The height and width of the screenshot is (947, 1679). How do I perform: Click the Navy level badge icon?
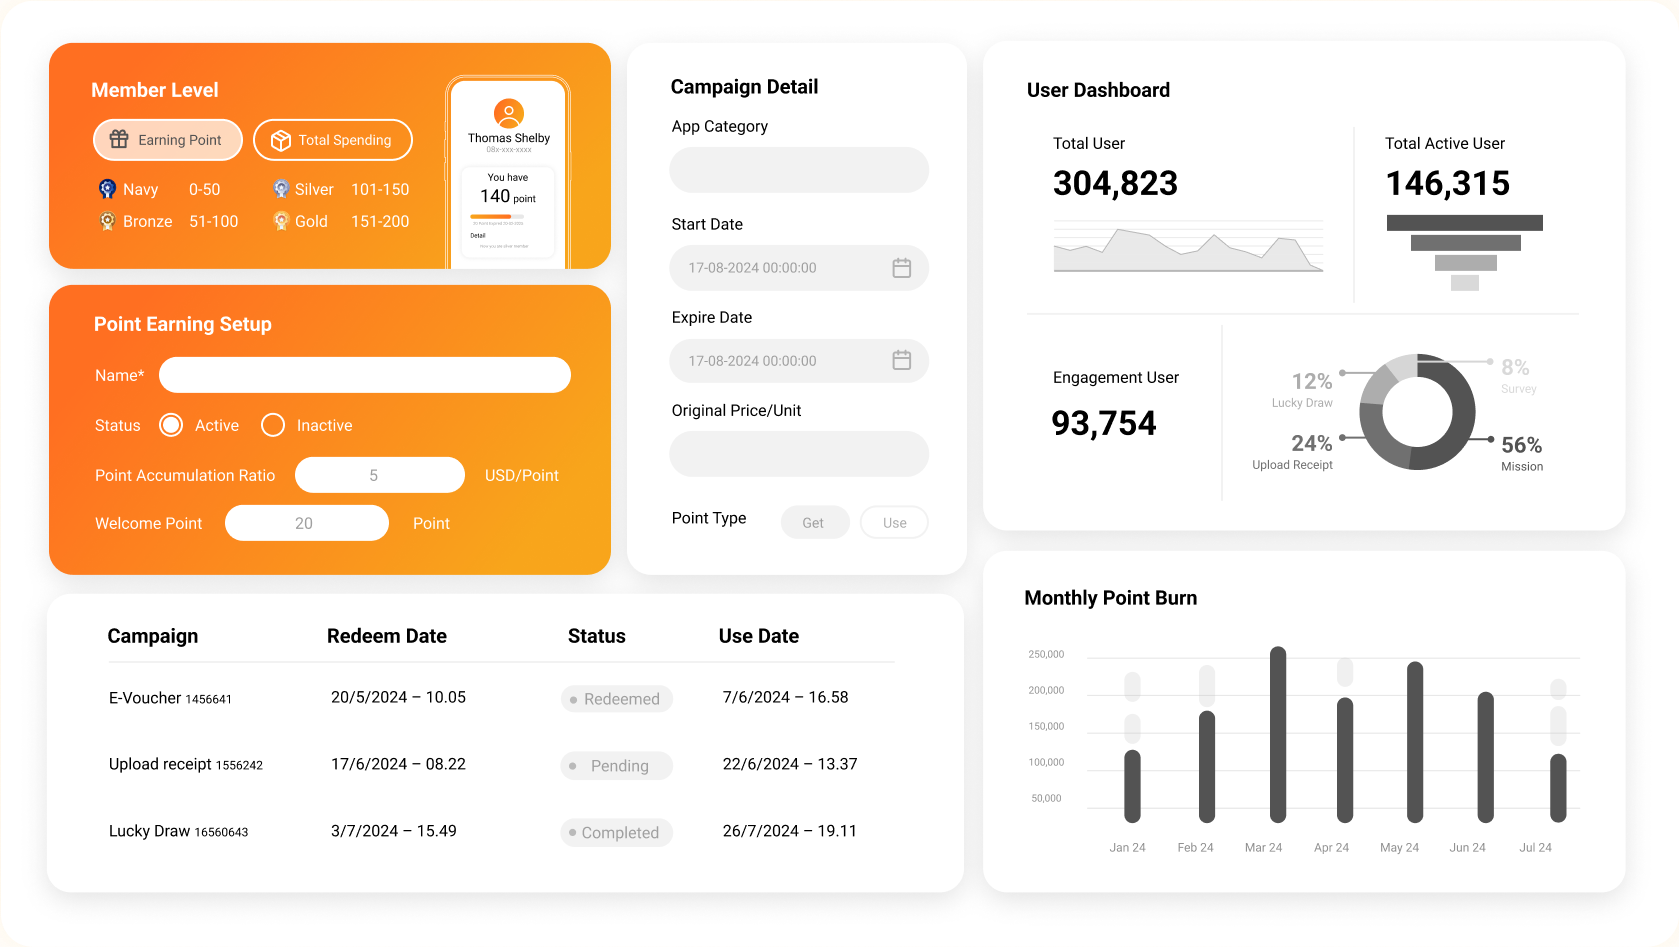[x=107, y=189]
